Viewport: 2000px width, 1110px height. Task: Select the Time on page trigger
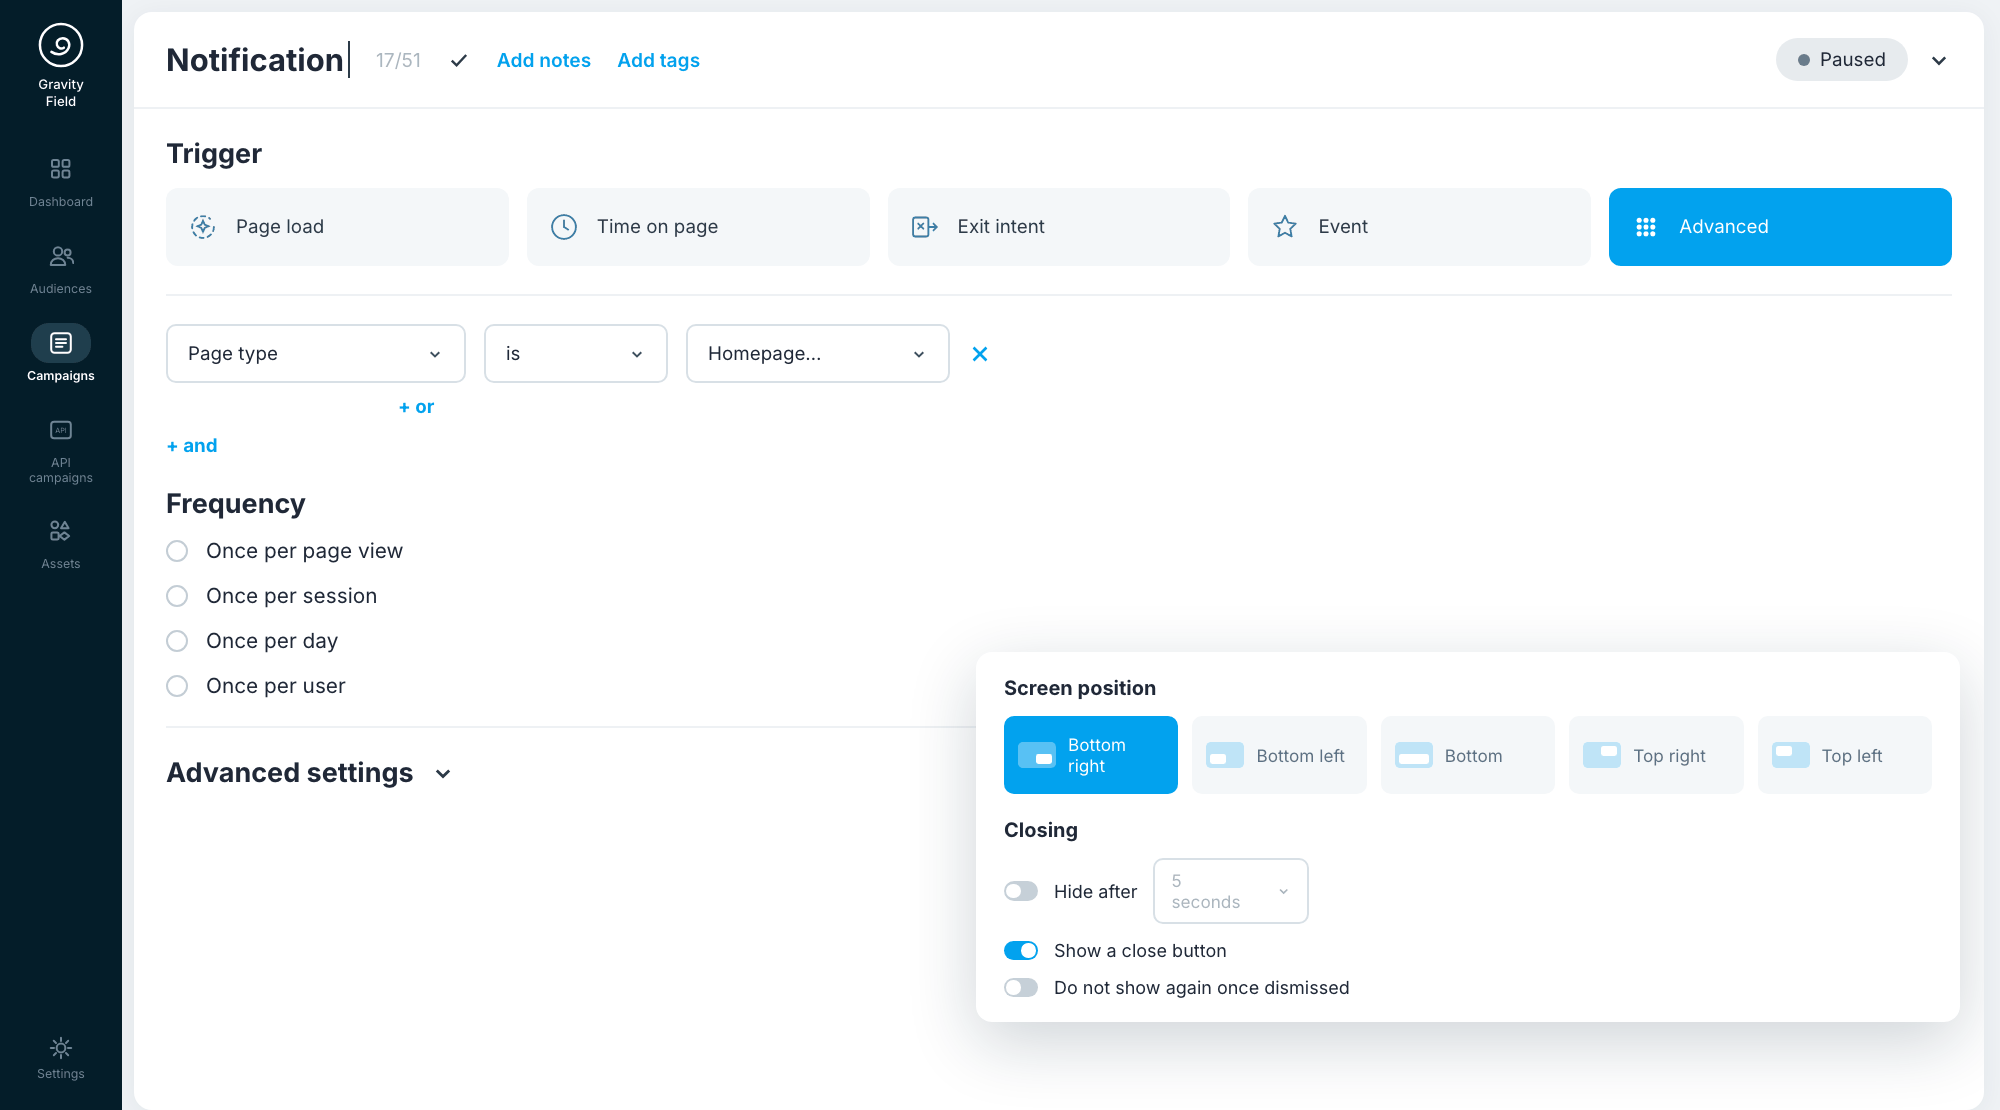click(x=698, y=227)
